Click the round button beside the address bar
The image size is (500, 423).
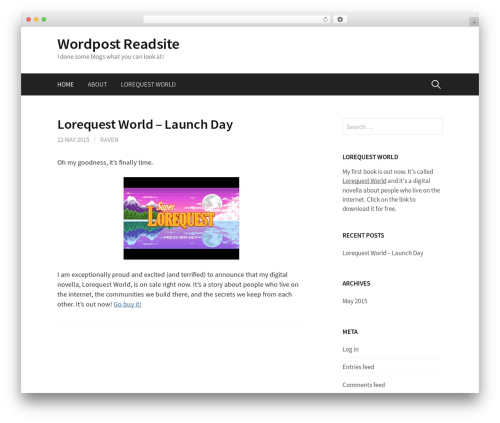(x=340, y=19)
